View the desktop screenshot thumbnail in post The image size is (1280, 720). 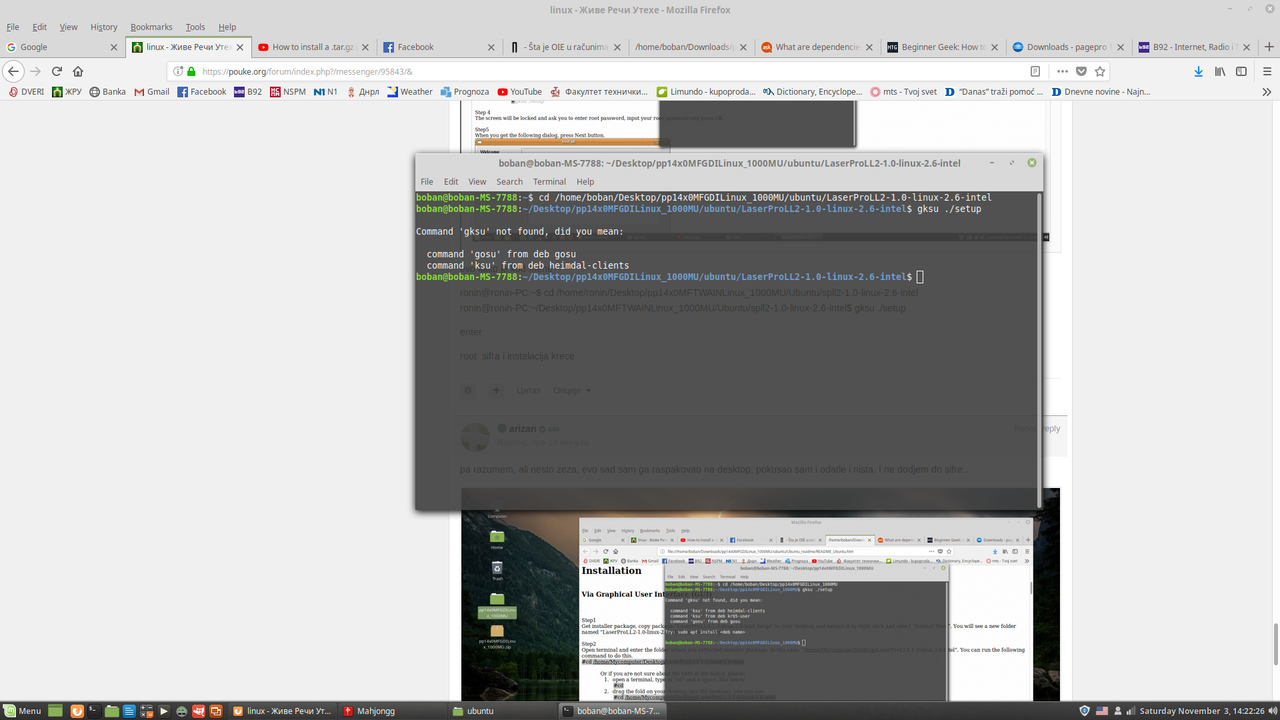[x=760, y=594]
